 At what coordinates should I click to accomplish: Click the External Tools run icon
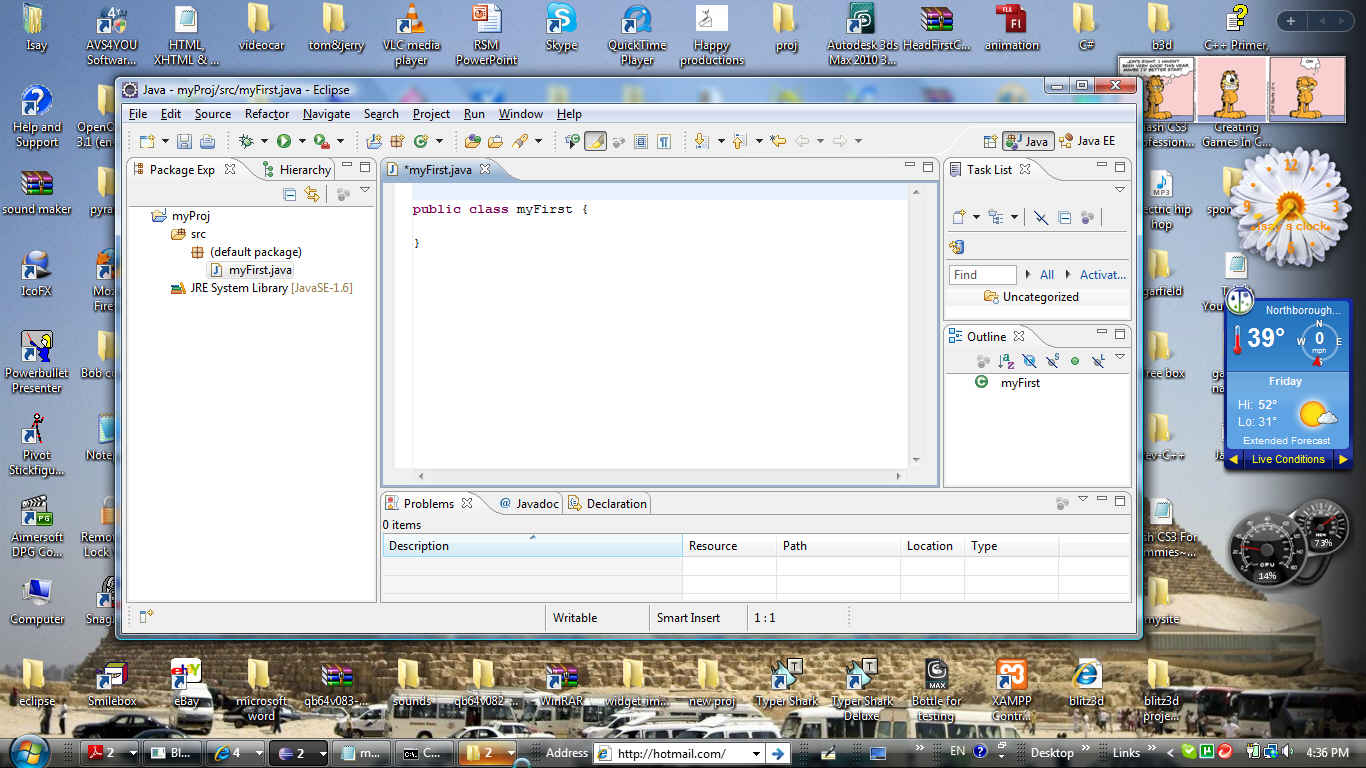point(322,141)
